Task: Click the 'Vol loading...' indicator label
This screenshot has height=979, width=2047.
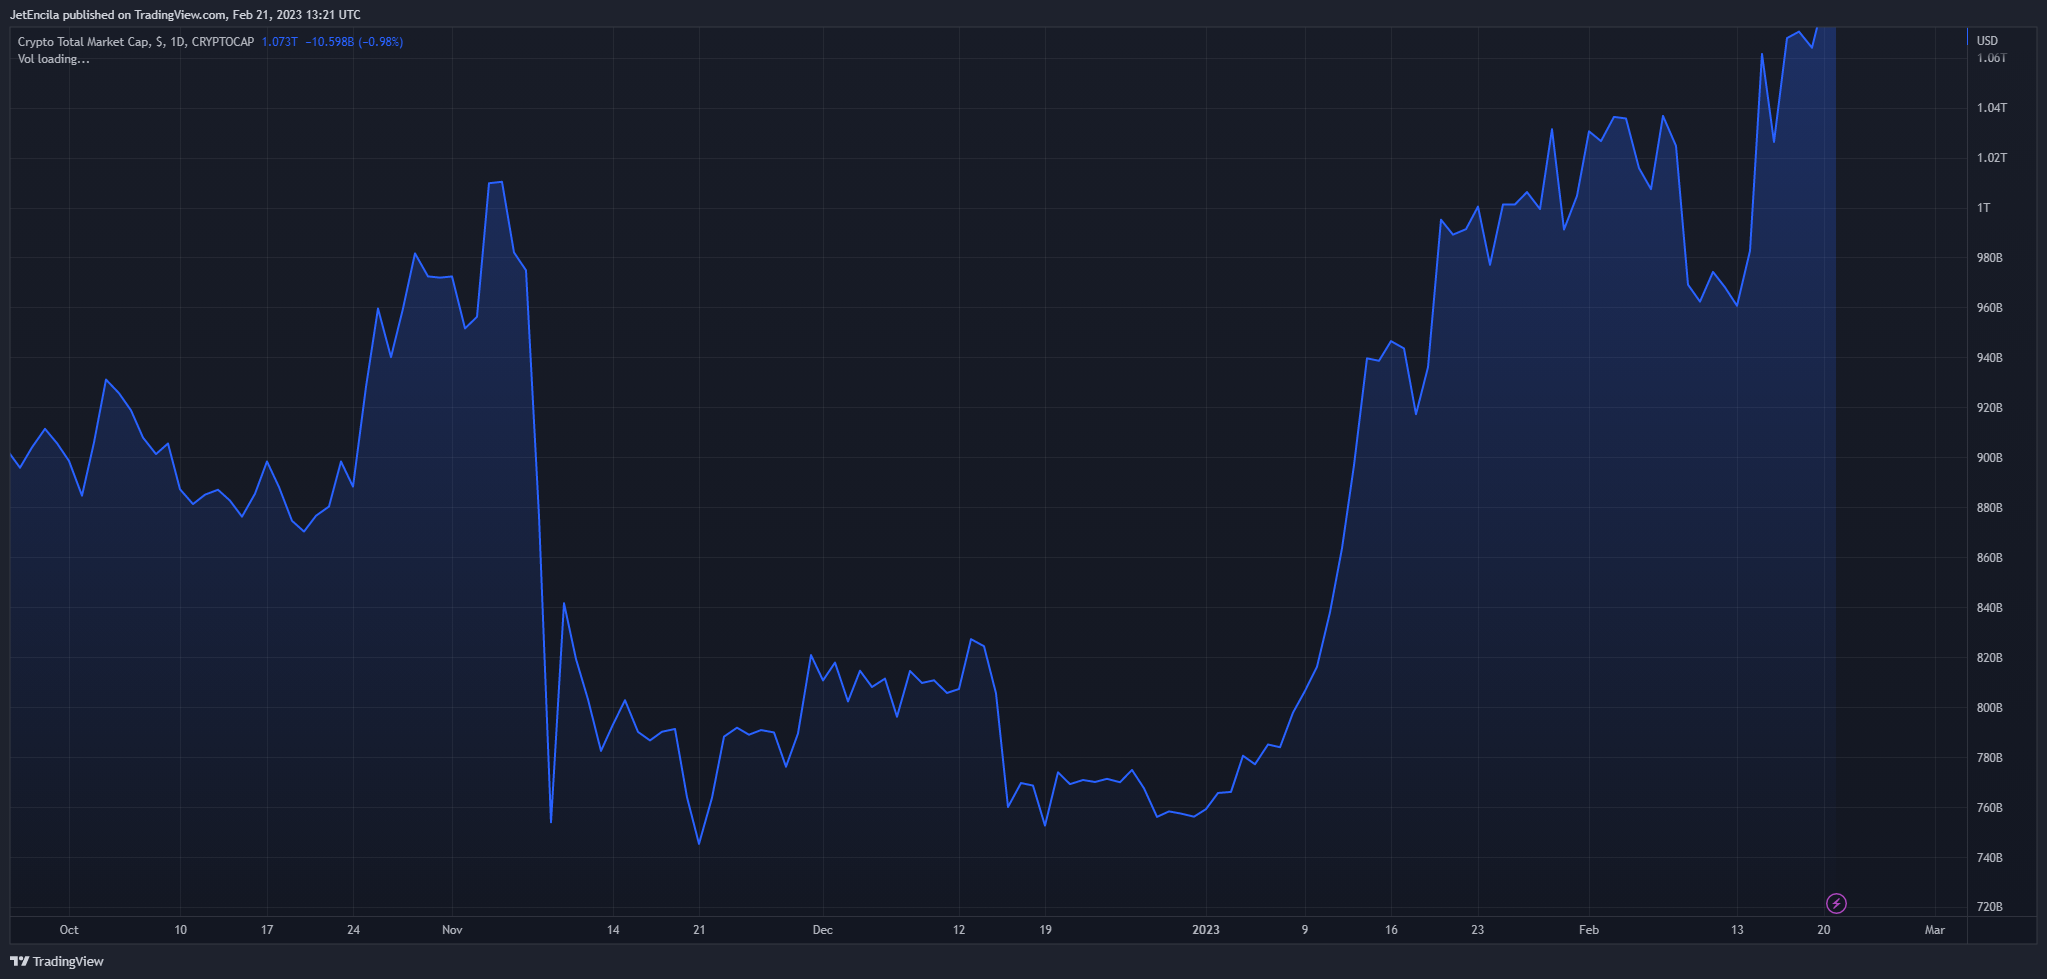Action: pyautogui.click(x=54, y=59)
